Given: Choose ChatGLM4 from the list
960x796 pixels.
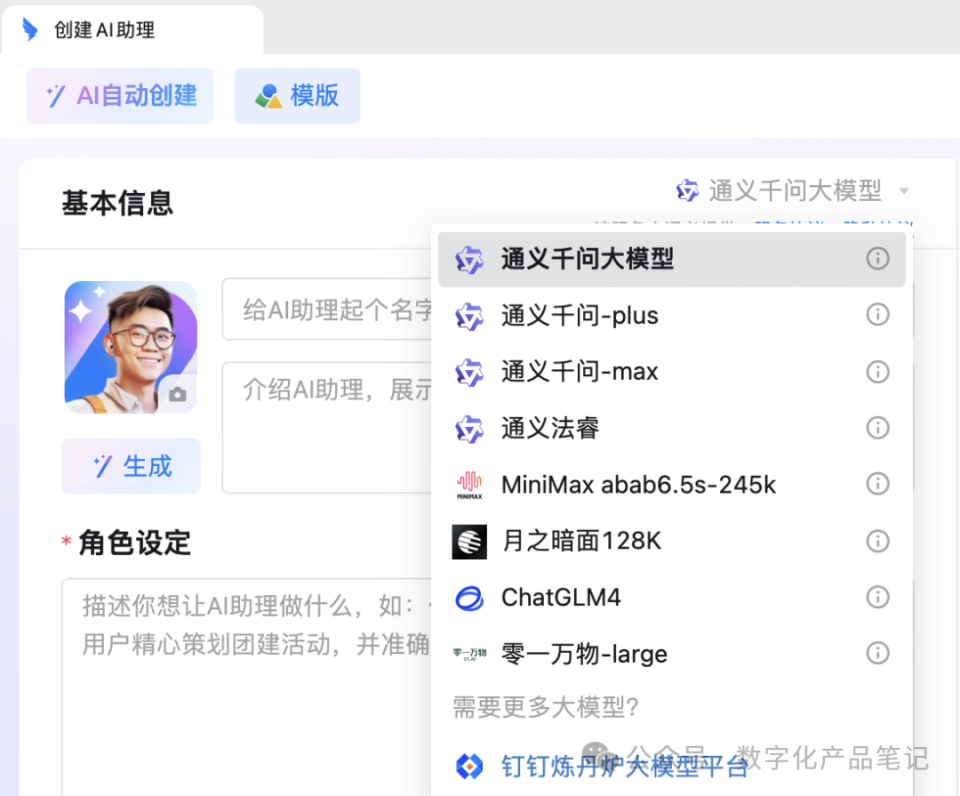Looking at the screenshot, I should tap(672, 598).
